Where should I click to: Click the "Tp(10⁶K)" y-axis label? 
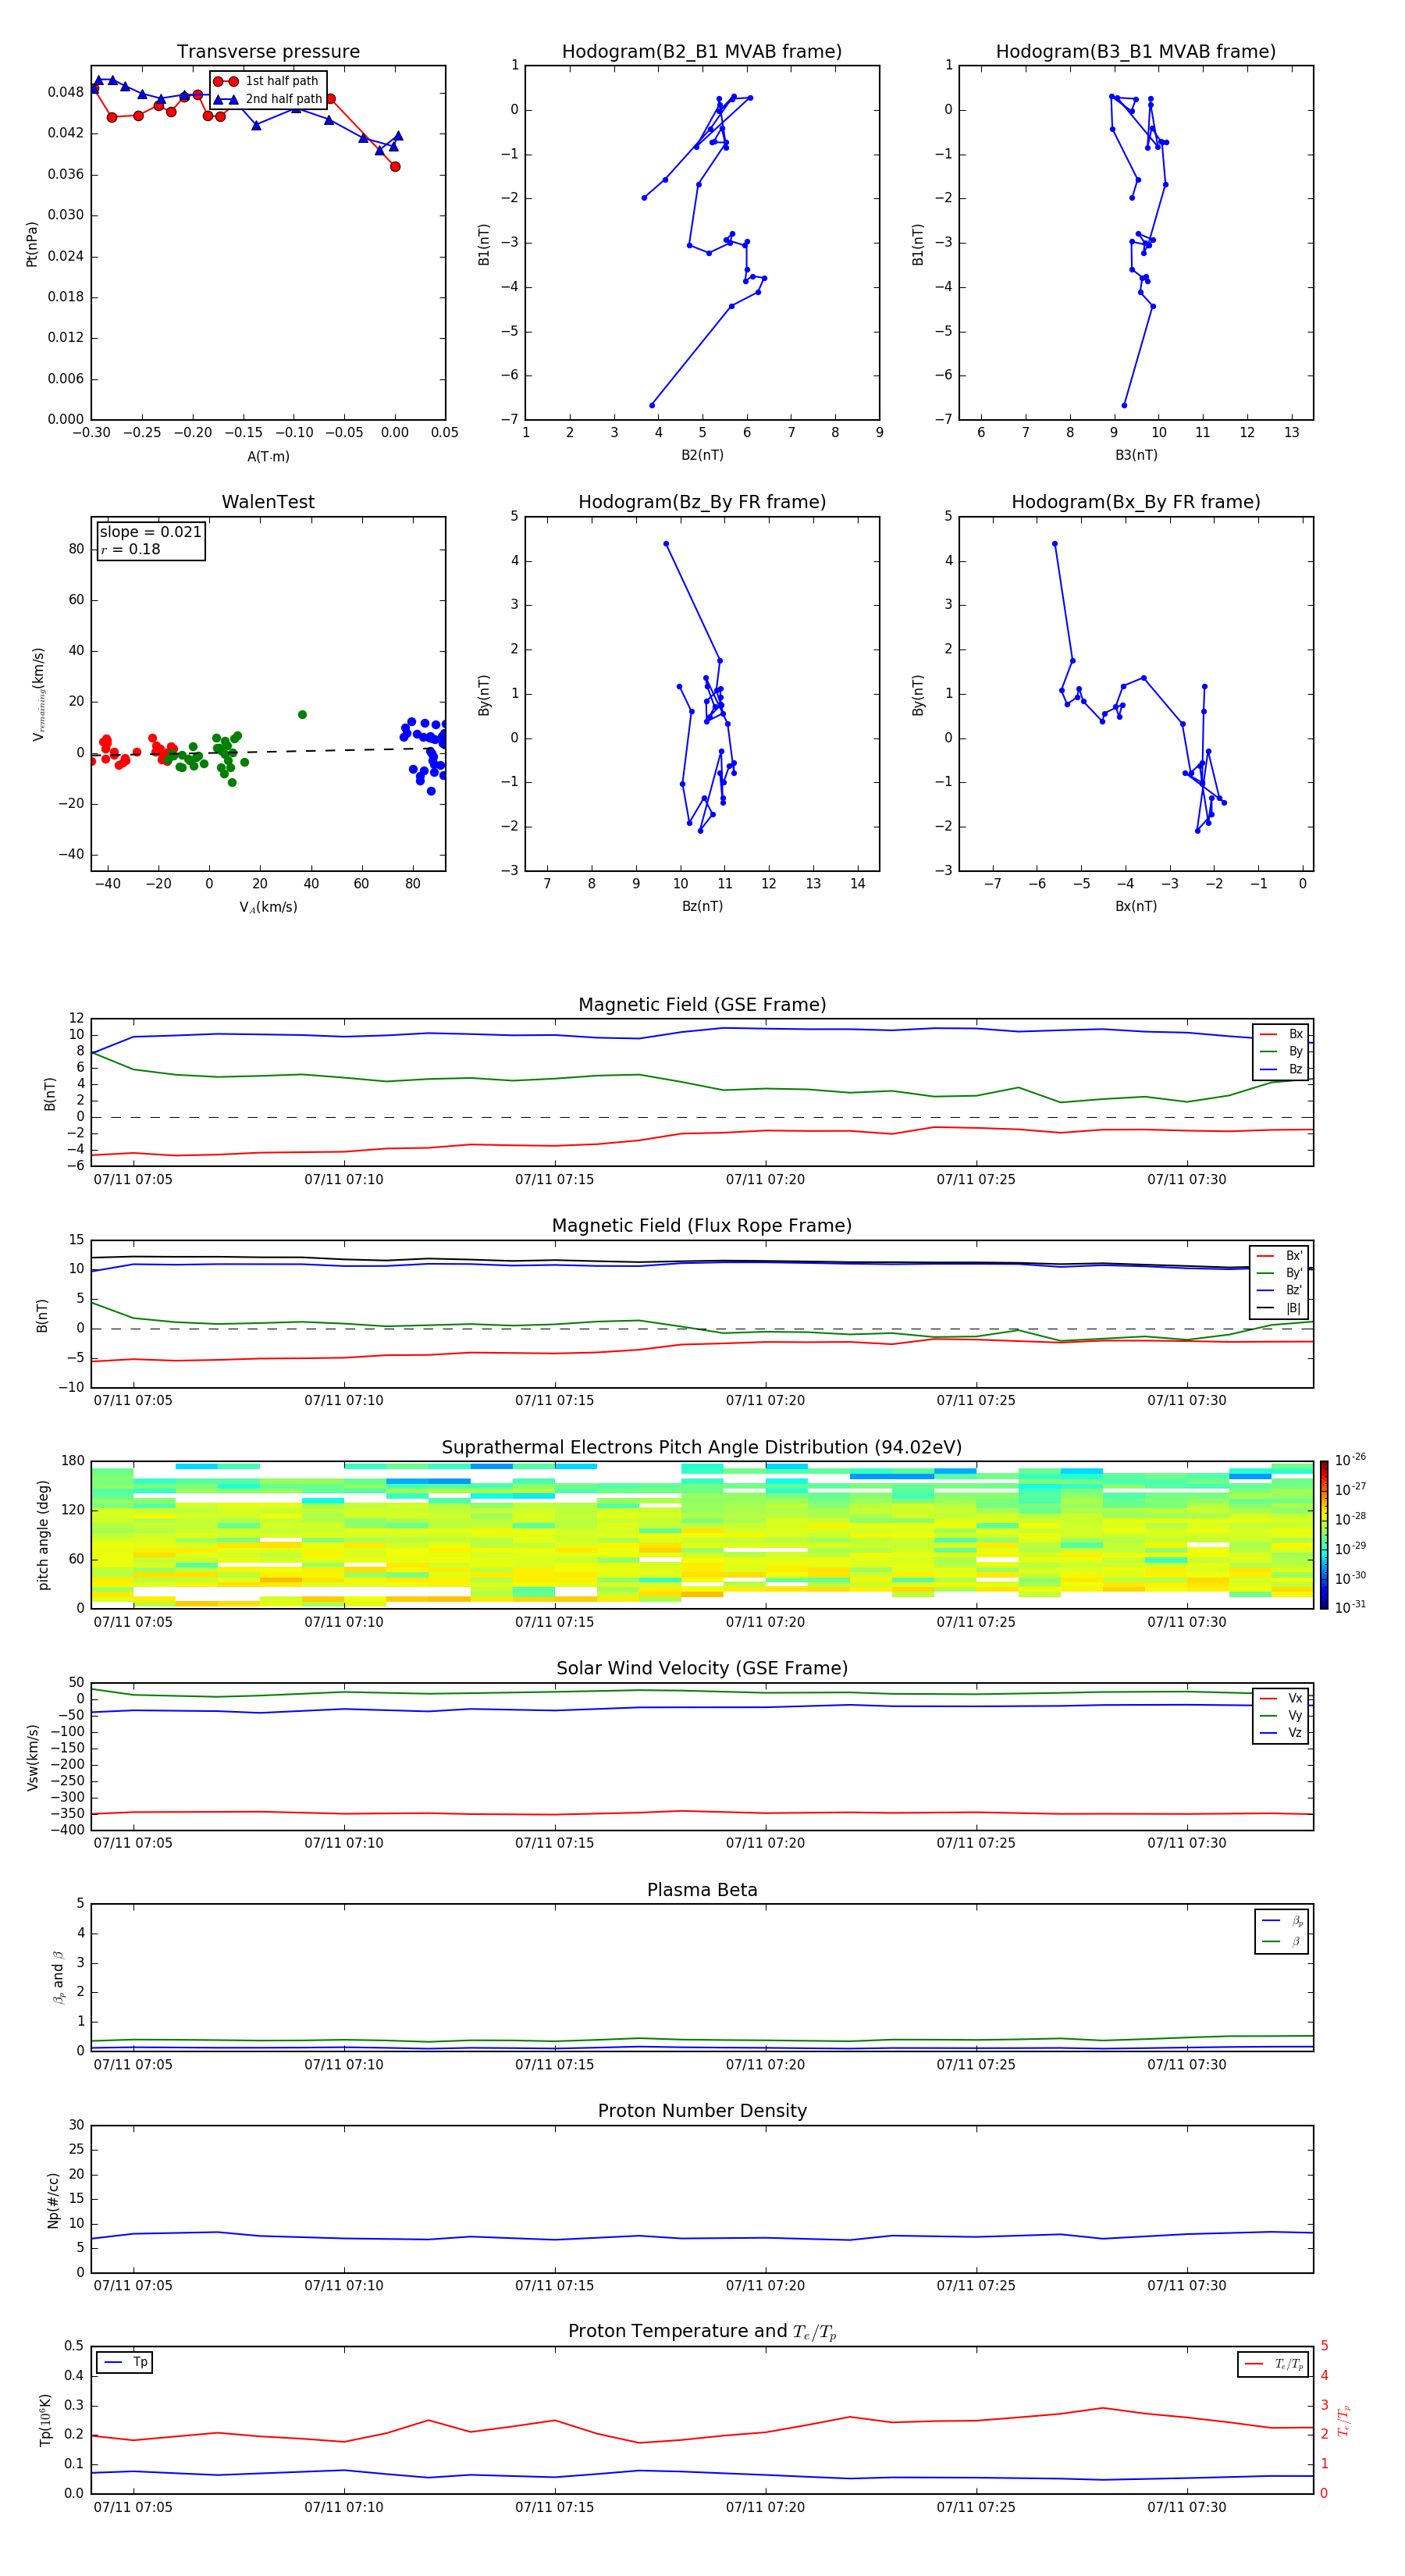click(x=44, y=2420)
